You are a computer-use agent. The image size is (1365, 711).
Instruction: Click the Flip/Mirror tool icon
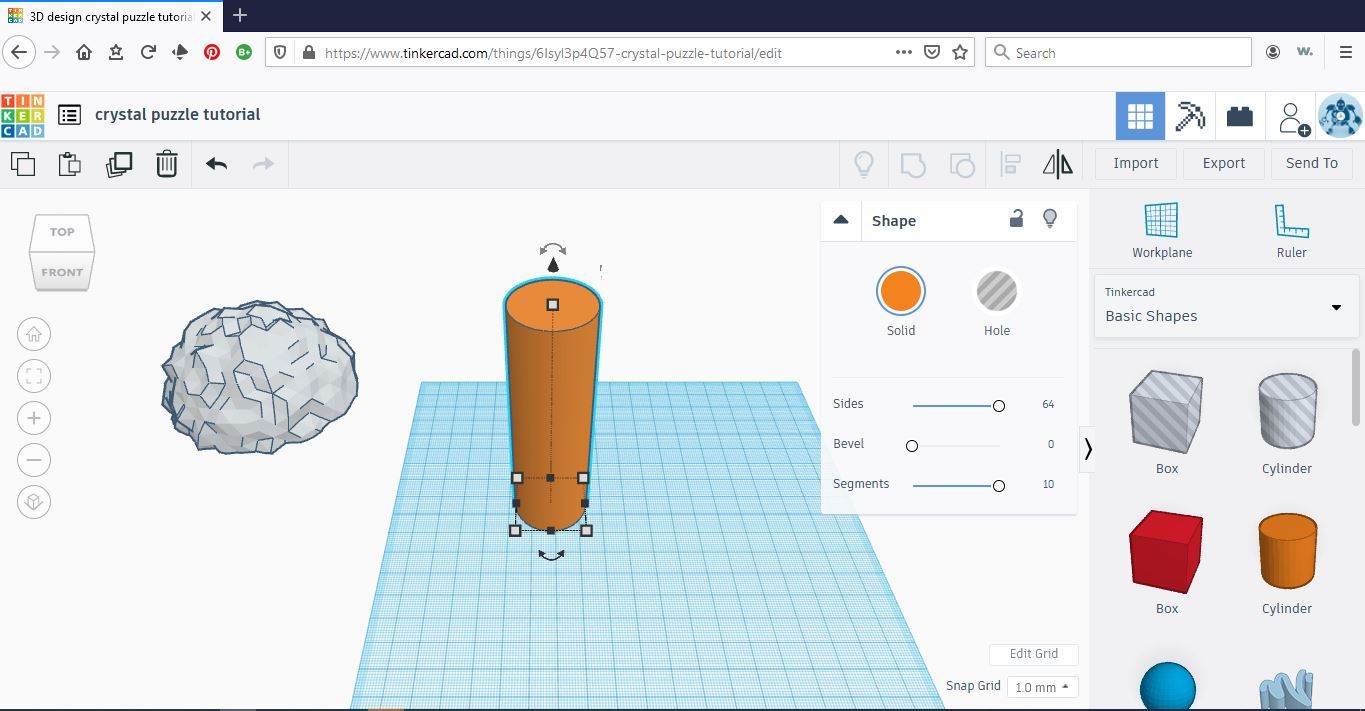pyautogui.click(x=1058, y=164)
